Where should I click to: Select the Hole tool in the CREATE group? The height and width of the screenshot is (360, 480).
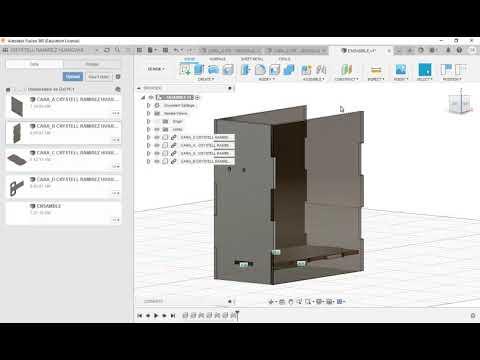228,70
